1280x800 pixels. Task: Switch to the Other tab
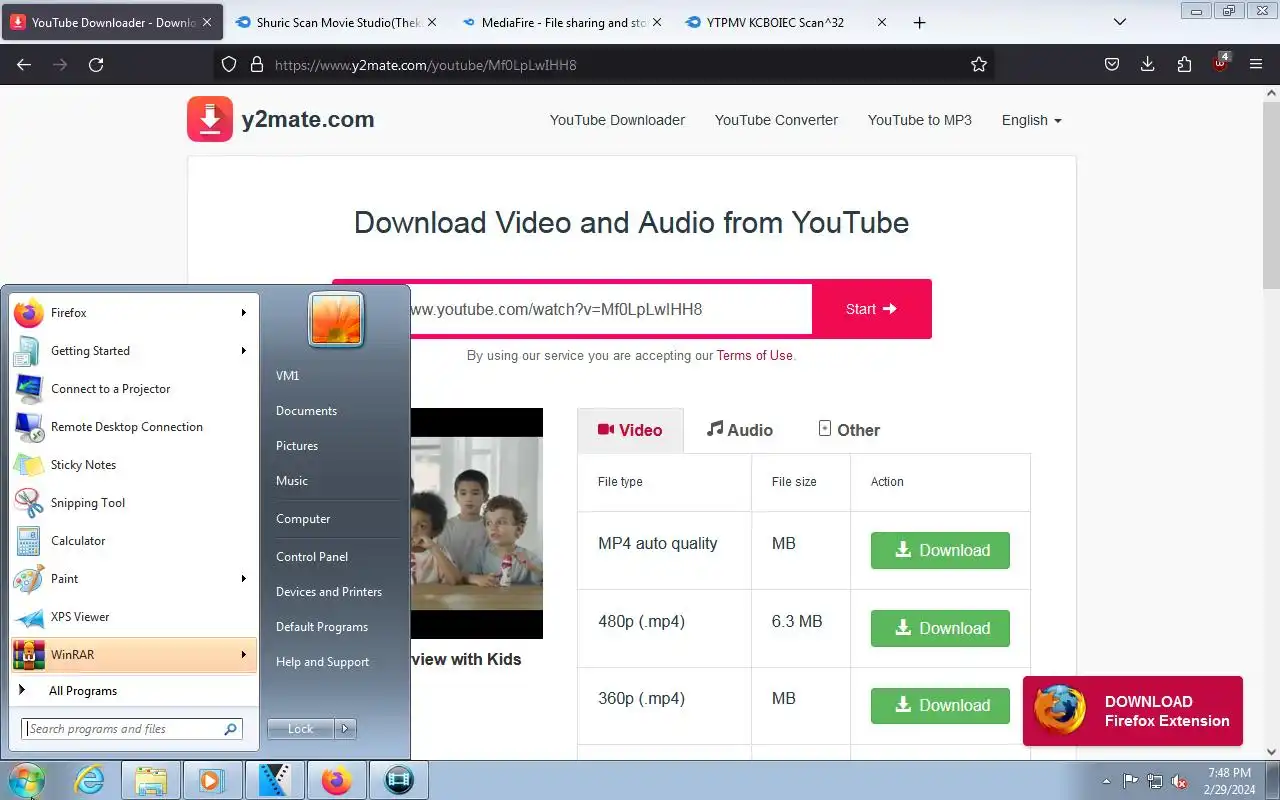[849, 430]
